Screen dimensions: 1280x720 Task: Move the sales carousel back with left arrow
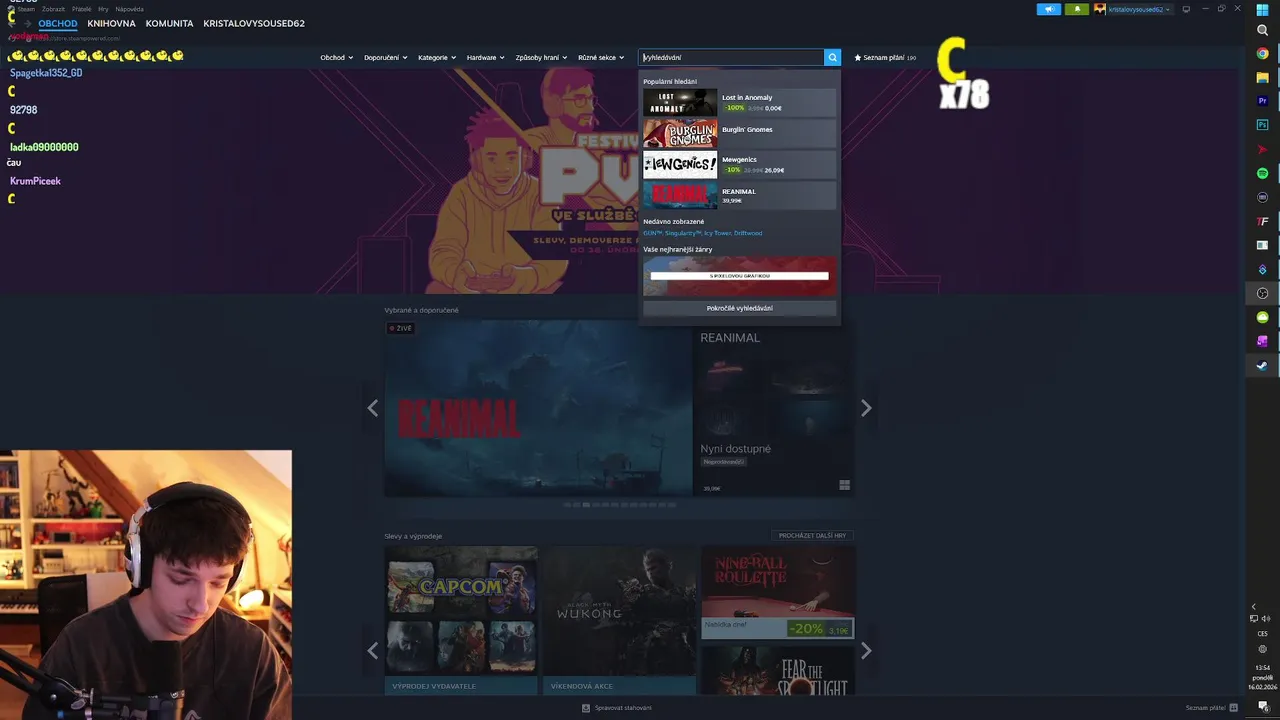click(x=373, y=651)
